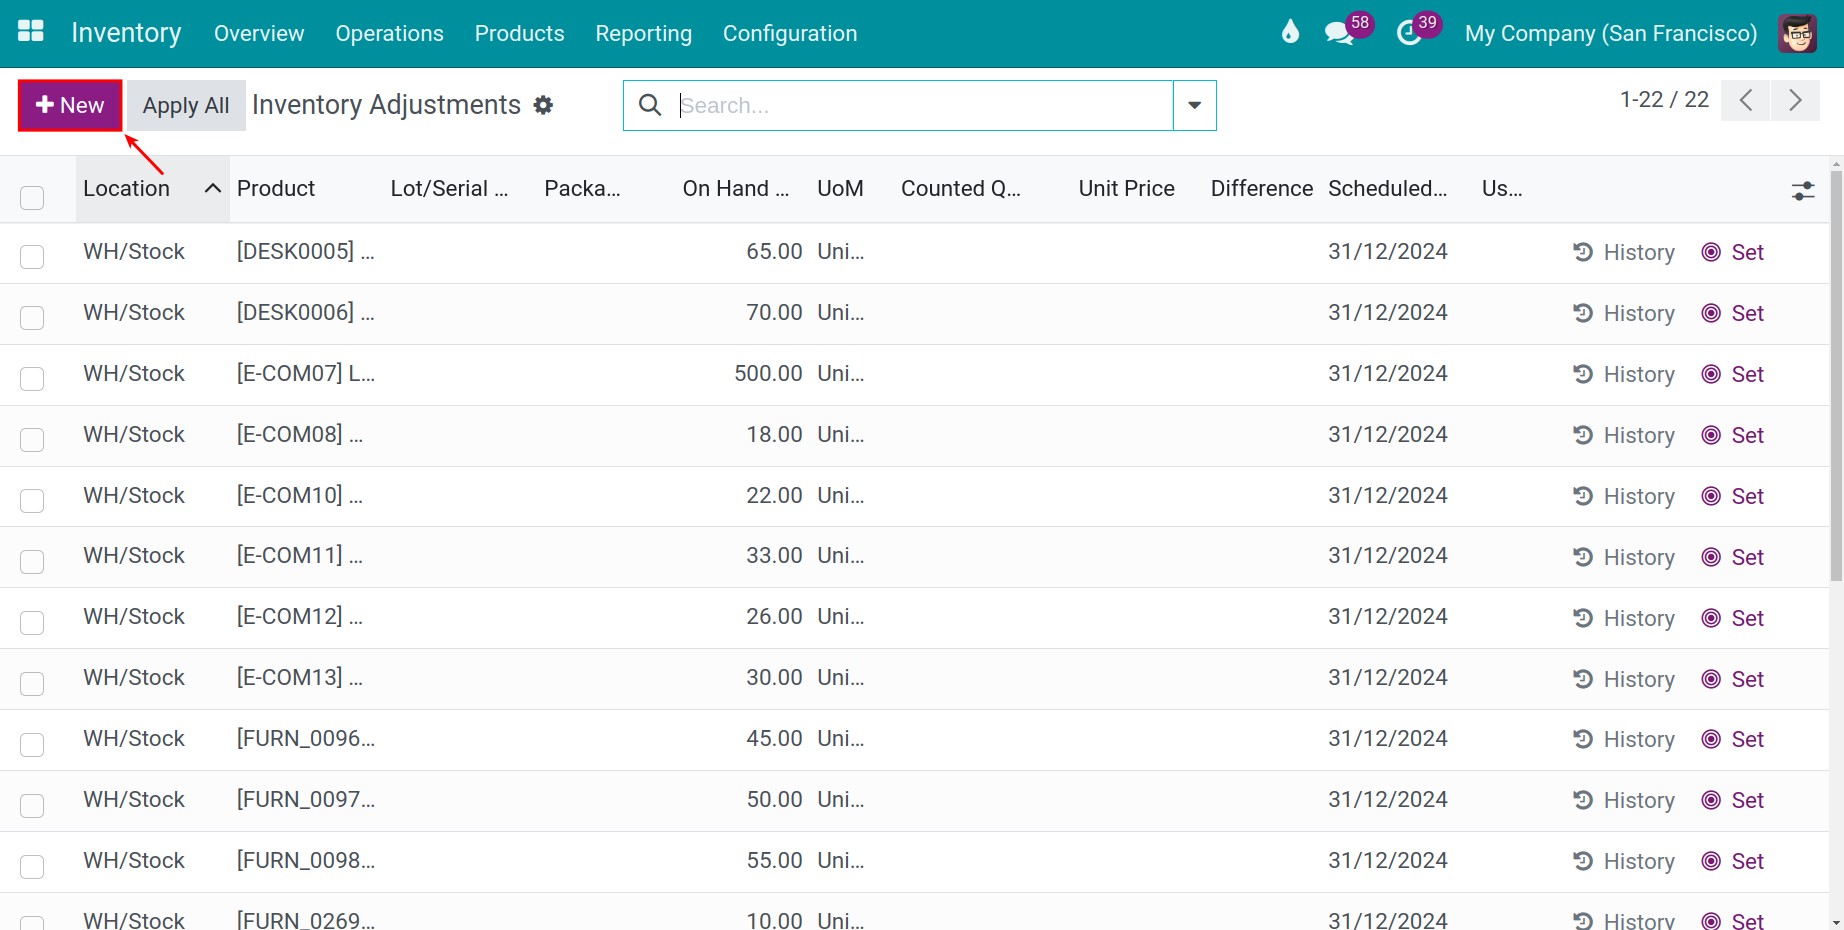Screen dimensions: 1844x930
Task: Open the apps grid home menu
Action: tap(31, 32)
